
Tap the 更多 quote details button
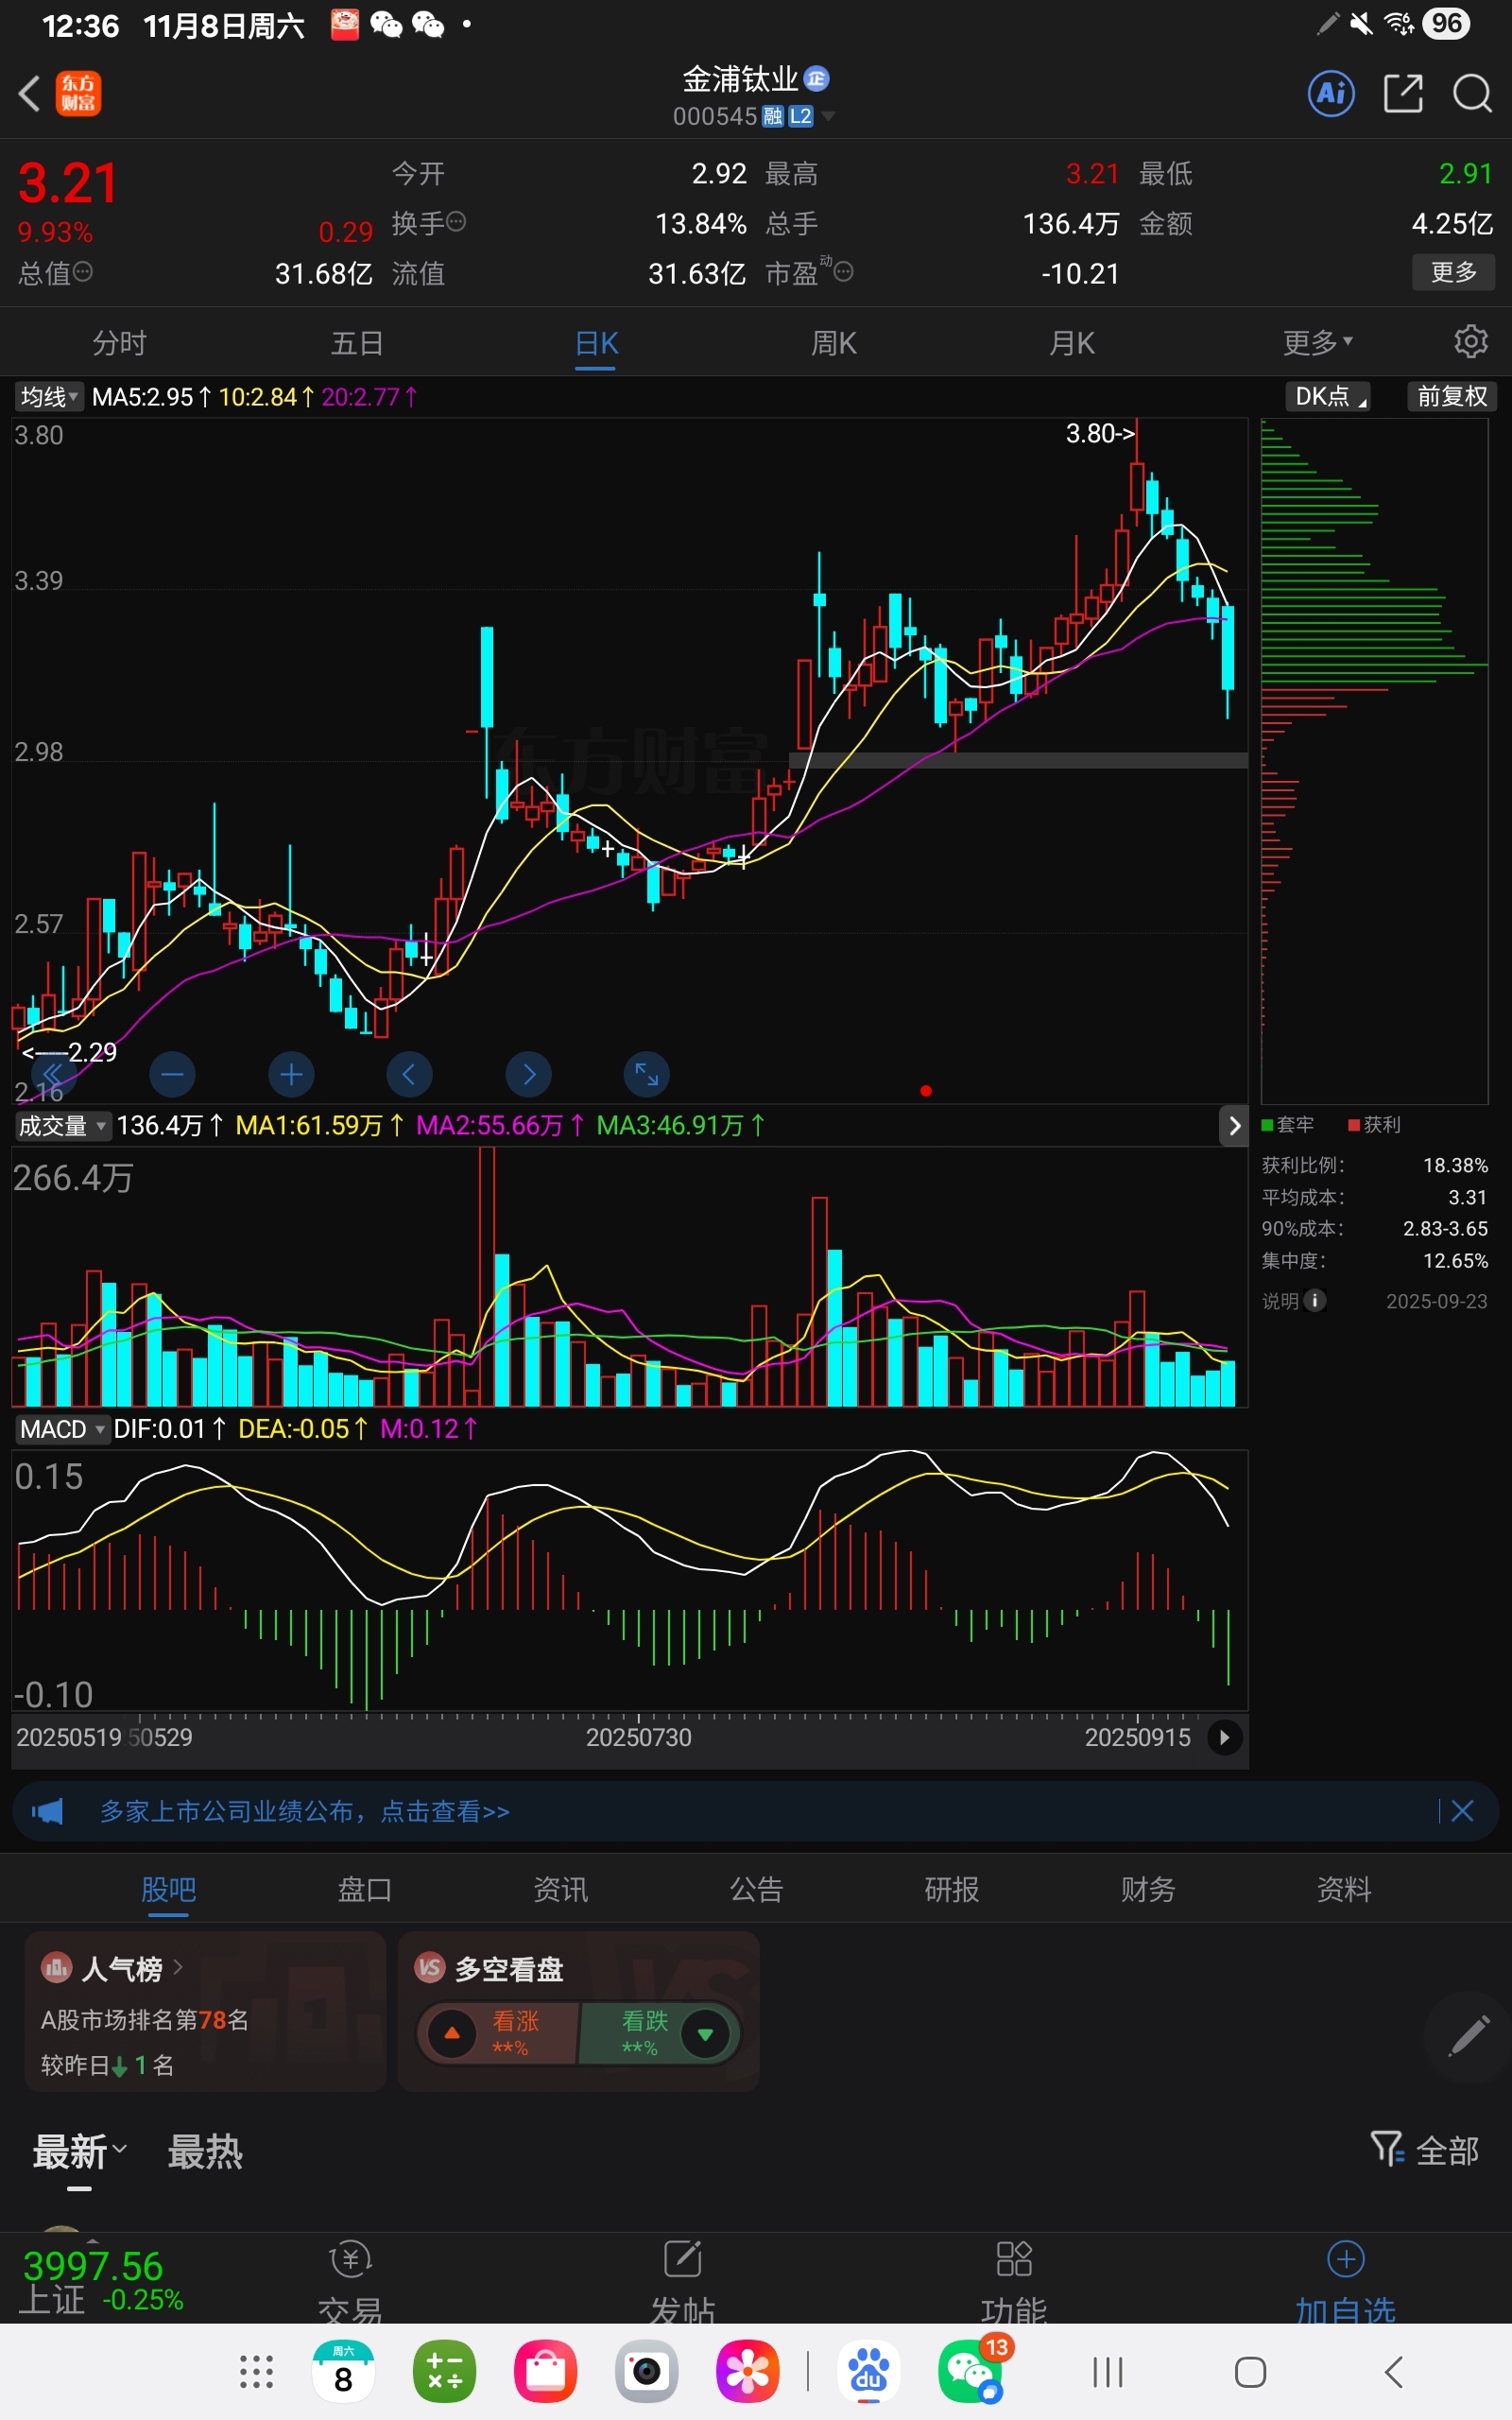[1453, 272]
